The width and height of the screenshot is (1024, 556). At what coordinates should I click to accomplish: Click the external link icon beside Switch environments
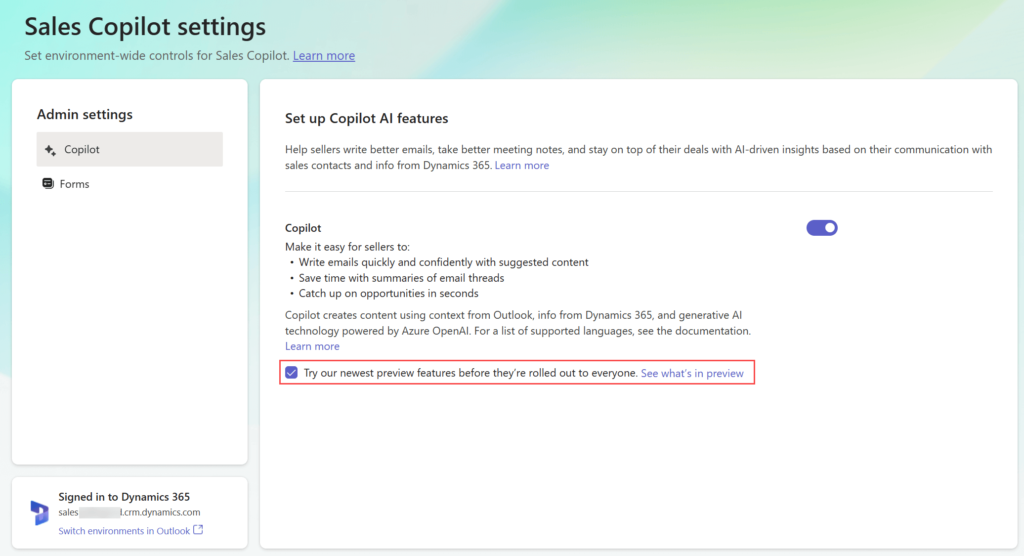pyautogui.click(x=198, y=530)
